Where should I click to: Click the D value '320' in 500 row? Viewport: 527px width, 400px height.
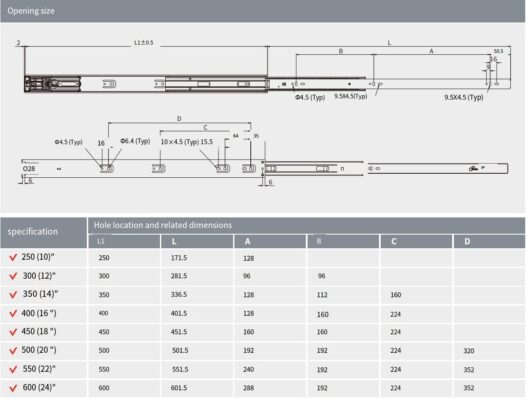(469, 351)
